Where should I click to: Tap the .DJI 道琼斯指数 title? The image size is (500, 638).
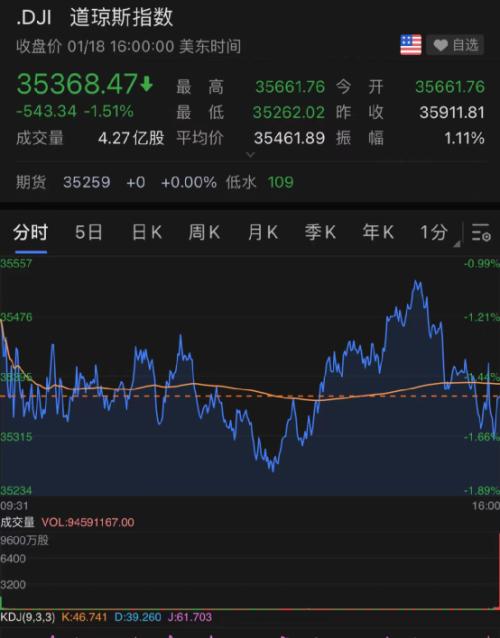(95, 17)
